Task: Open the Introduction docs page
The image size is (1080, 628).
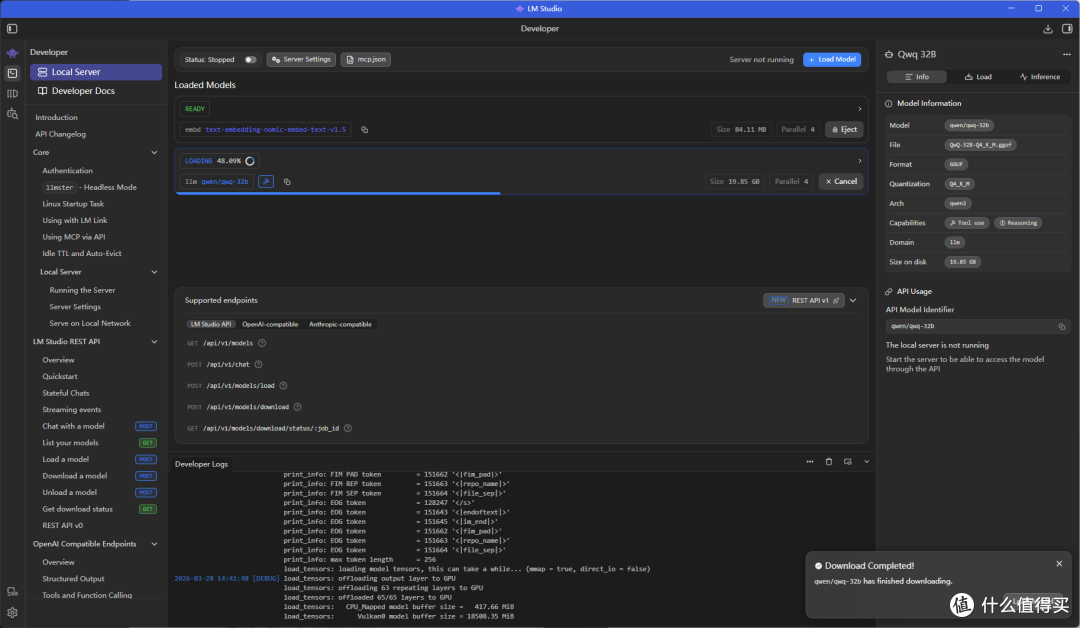Action: (x=56, y=118)
